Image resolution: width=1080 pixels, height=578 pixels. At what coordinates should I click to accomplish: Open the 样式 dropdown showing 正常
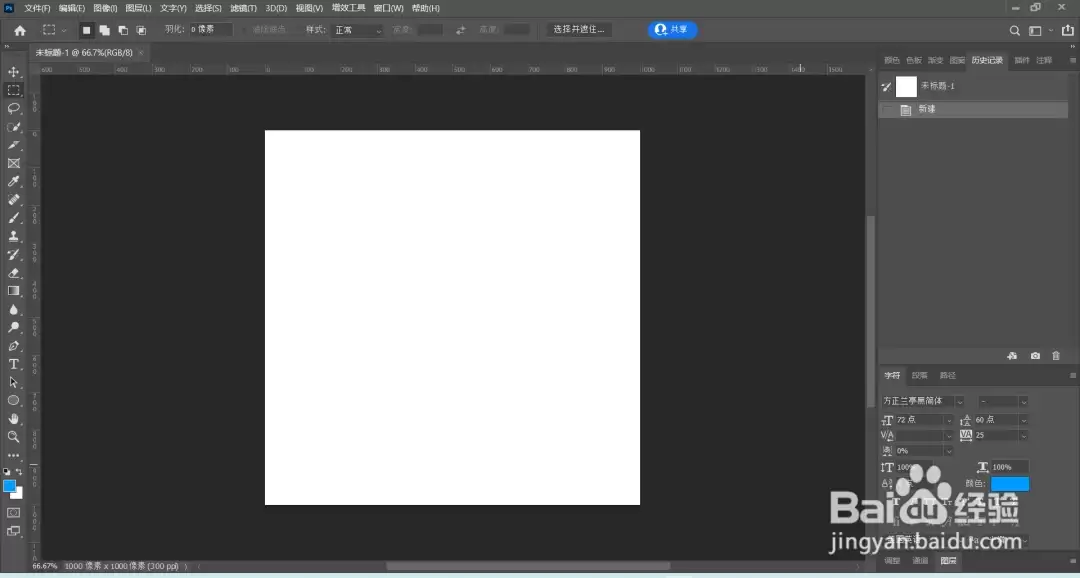pyautogui.click(x=357, y=30)
